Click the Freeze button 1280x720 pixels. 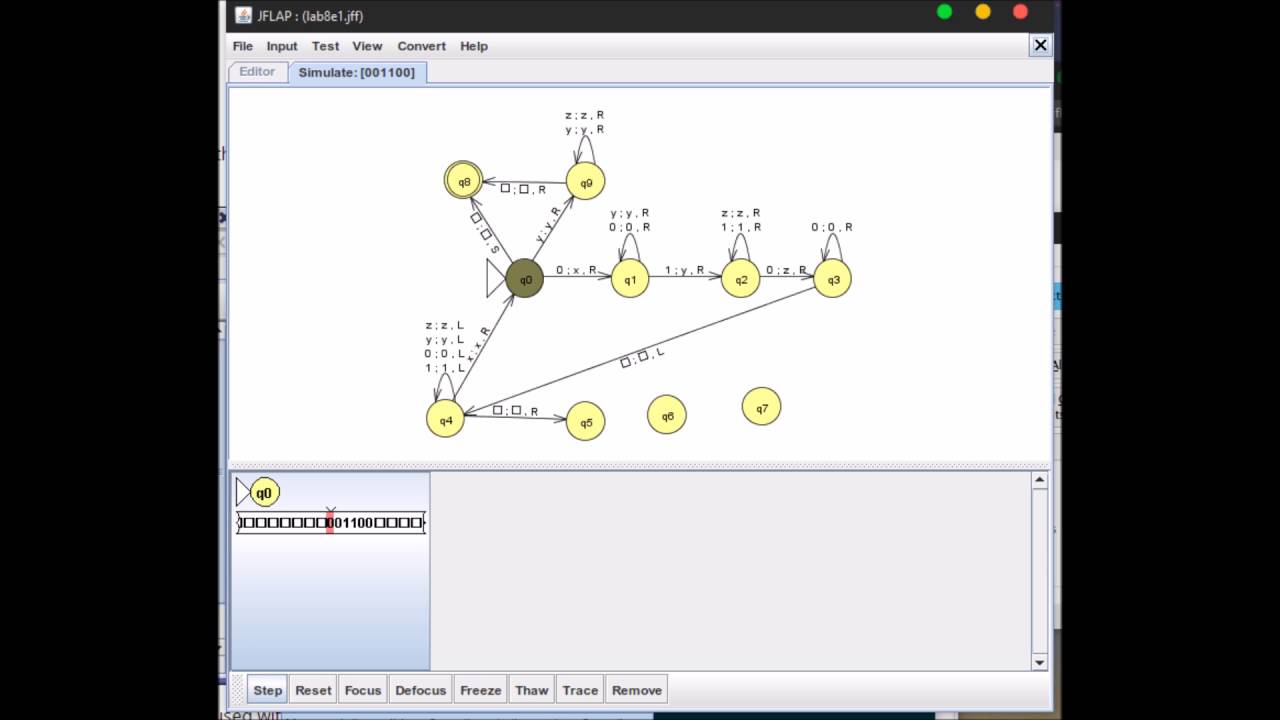coord(480,690)
